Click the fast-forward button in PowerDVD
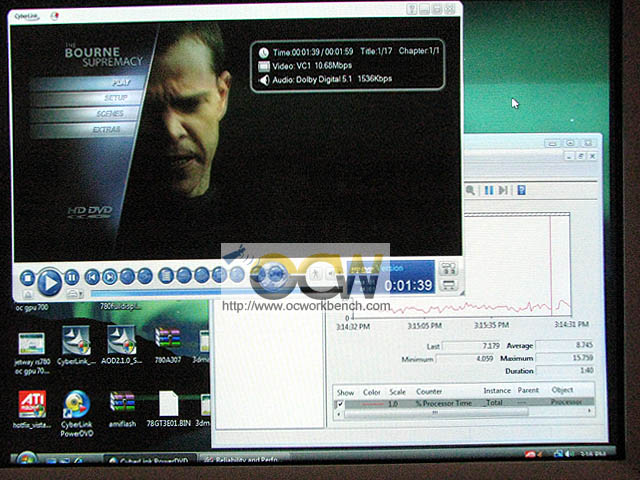Screen dimensions: 640x480 (x=144, y=276)
